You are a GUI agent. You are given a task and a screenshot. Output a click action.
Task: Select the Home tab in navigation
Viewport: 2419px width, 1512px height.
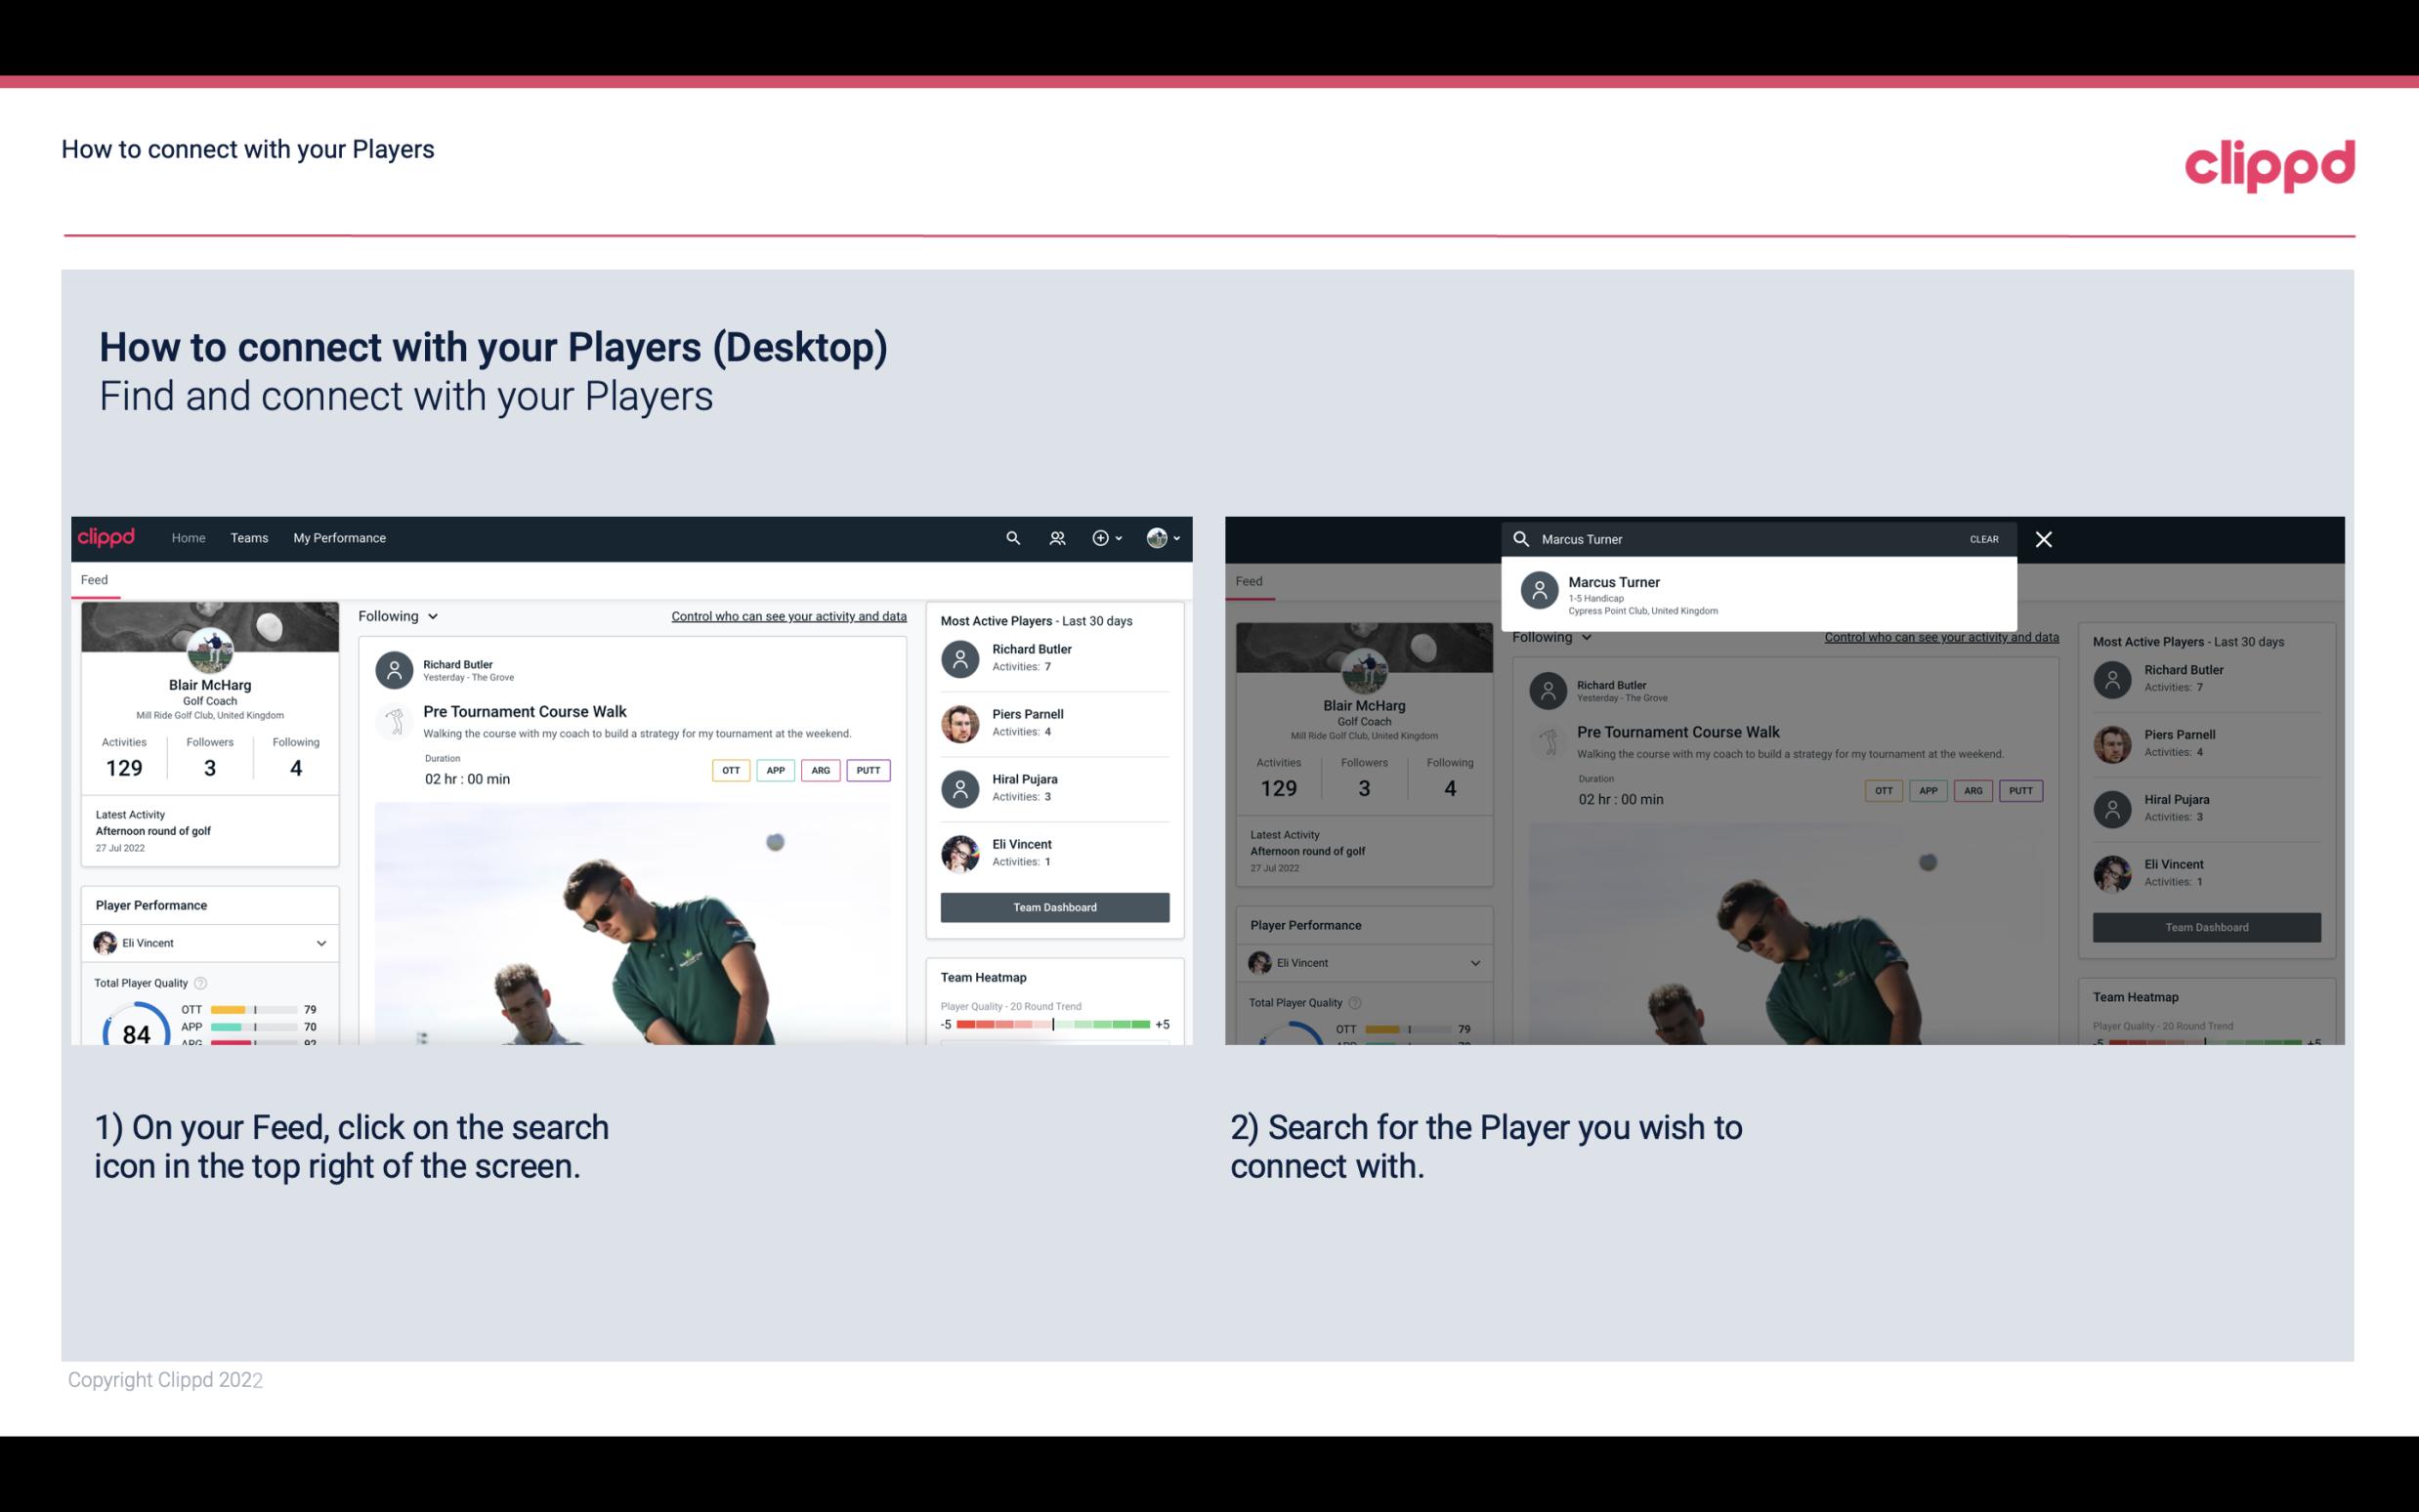(187, 536)
